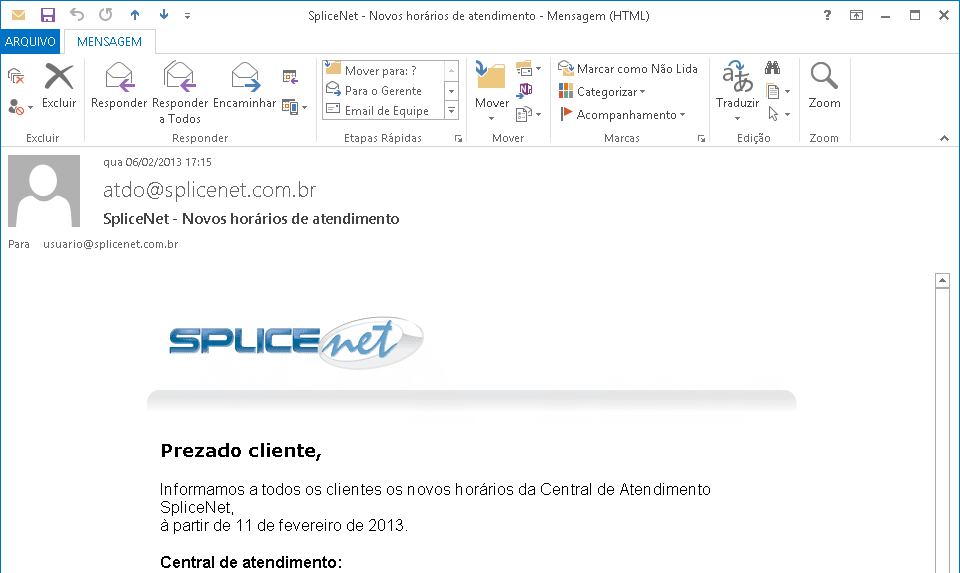Send to OneNote icon

coord(525,90)
